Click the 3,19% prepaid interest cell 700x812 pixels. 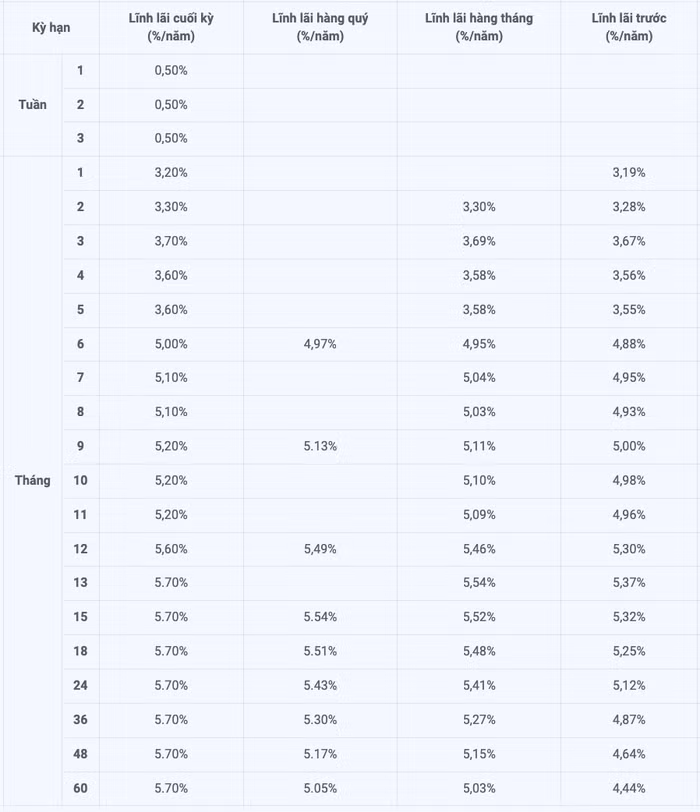pos(629,173)
